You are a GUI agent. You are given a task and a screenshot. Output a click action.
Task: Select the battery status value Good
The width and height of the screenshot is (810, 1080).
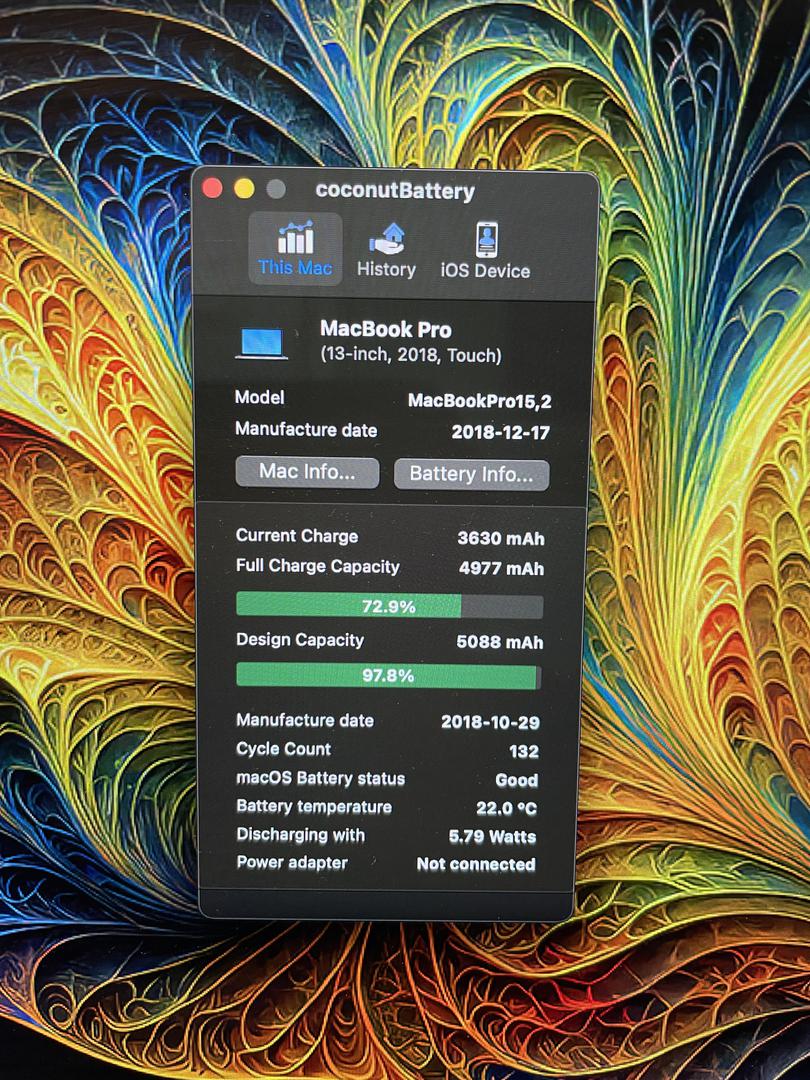click(x=517, y=780)
